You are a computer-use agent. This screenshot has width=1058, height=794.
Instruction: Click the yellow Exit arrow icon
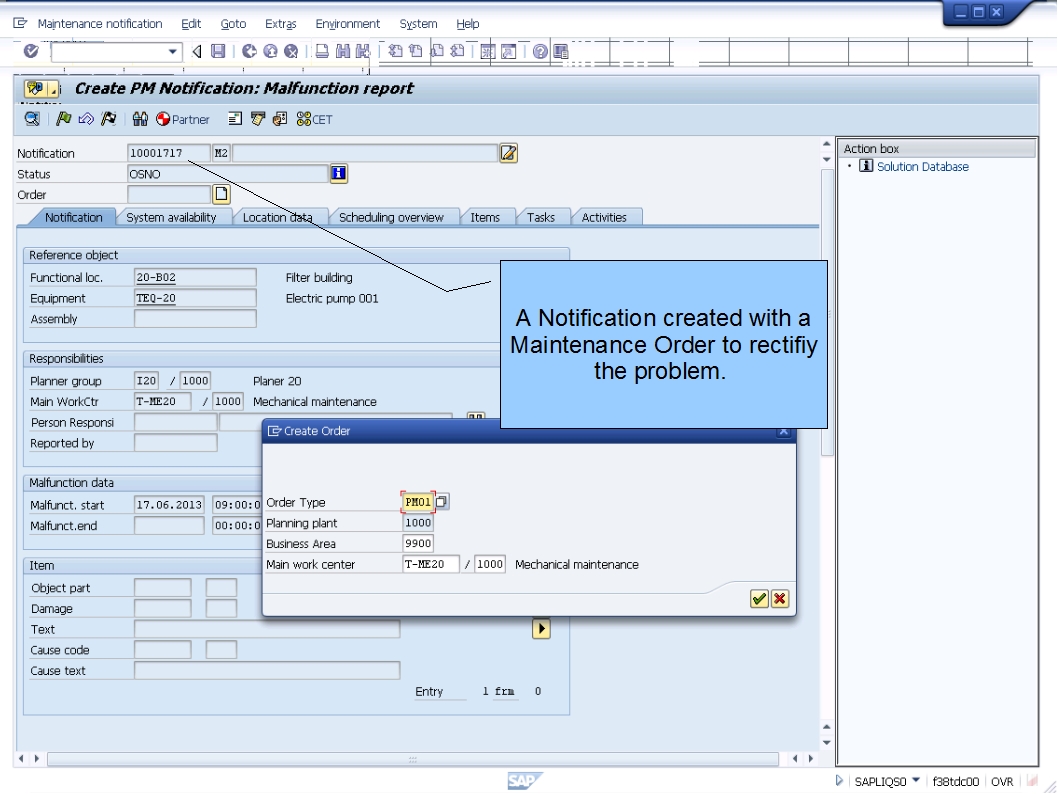271,51
